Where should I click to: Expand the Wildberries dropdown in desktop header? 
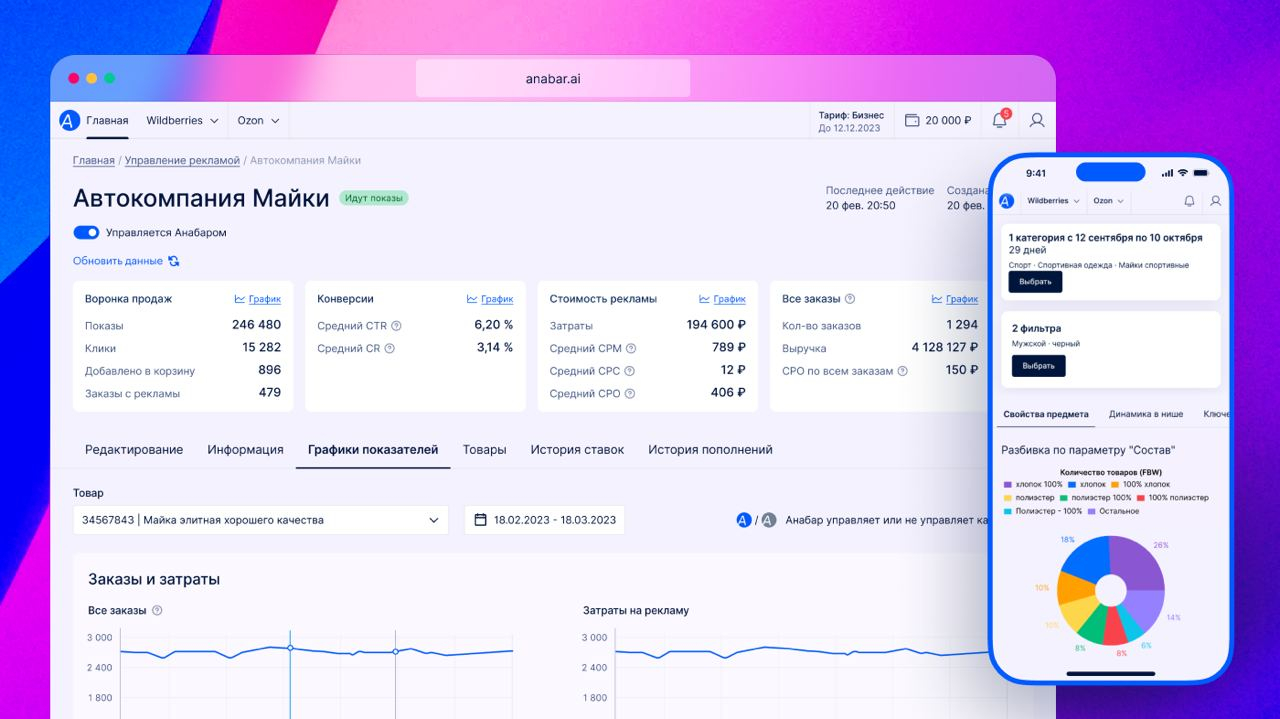(182, 120)
